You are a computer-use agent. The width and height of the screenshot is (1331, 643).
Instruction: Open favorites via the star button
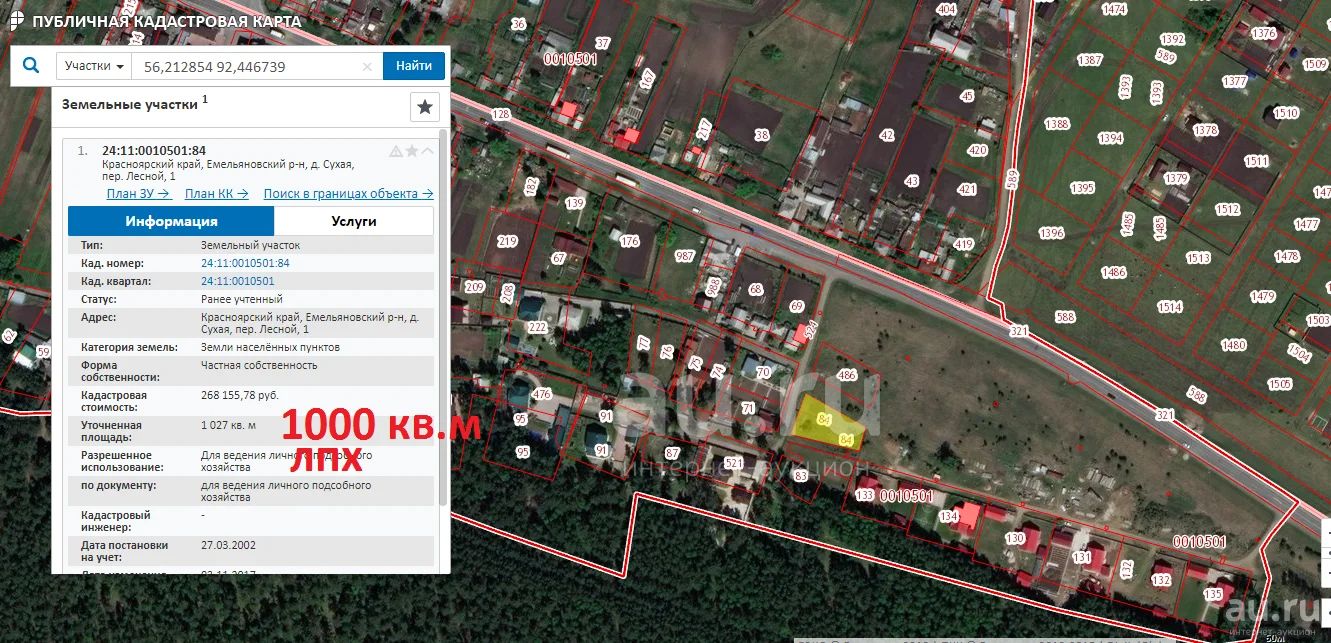click(425, 107)
